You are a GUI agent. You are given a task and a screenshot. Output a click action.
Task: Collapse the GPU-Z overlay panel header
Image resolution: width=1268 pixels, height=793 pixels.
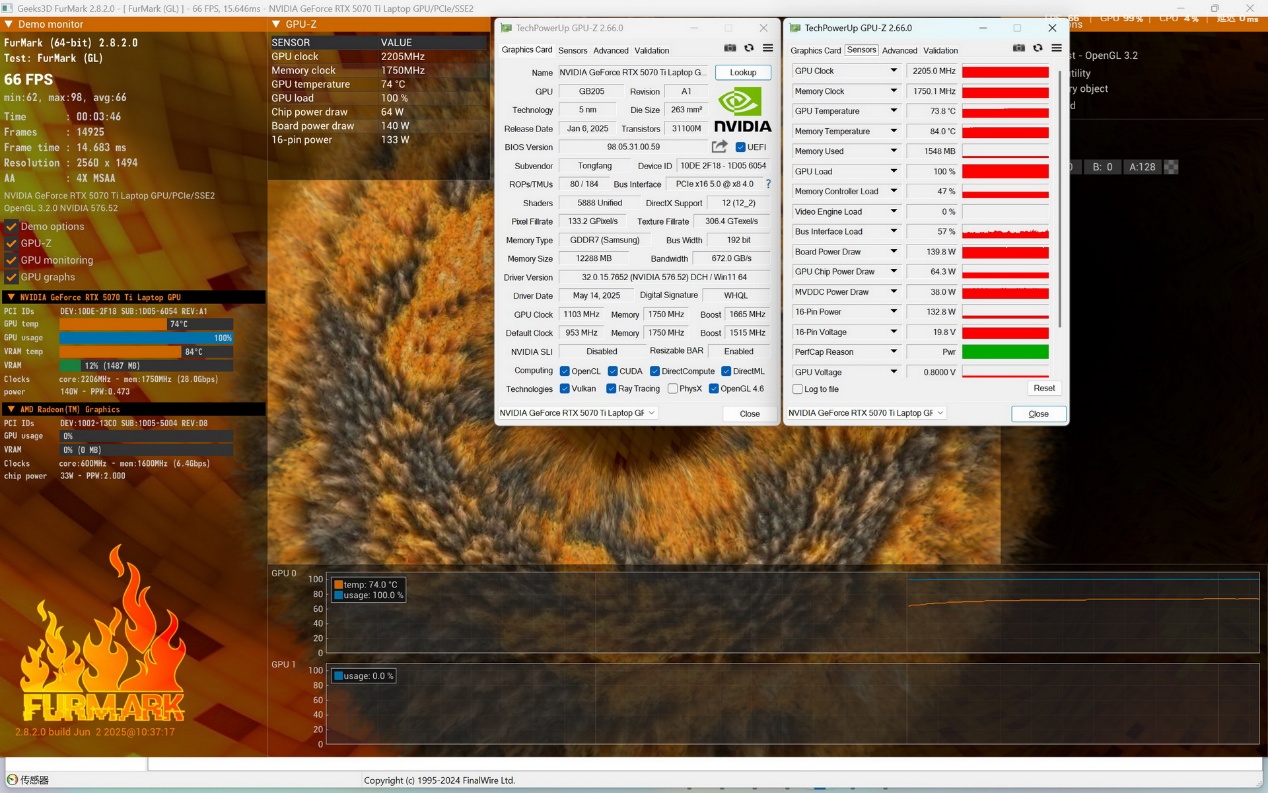coord(276,24)
